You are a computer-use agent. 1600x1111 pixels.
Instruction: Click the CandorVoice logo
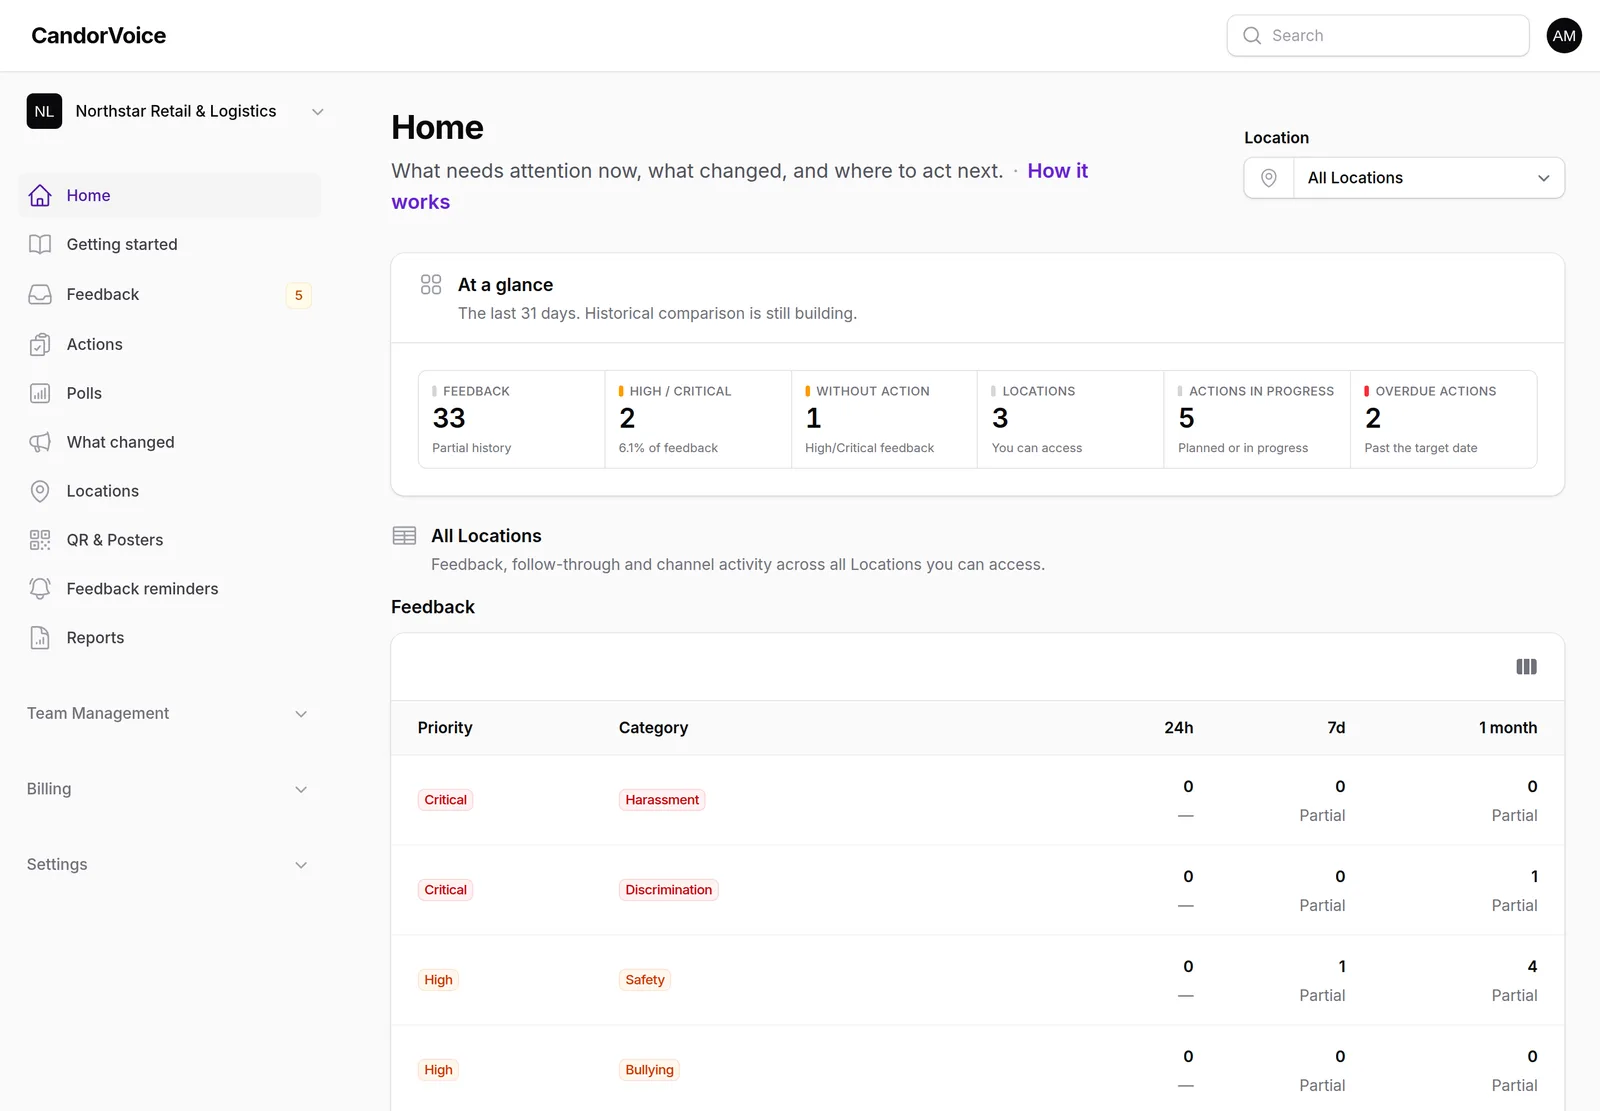click(x=99, y=36)
